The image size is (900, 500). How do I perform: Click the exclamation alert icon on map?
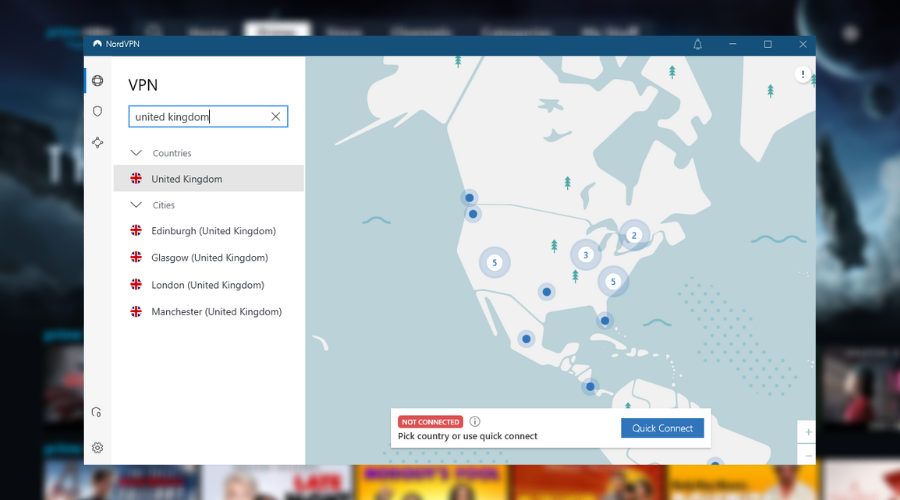point(802,75)
